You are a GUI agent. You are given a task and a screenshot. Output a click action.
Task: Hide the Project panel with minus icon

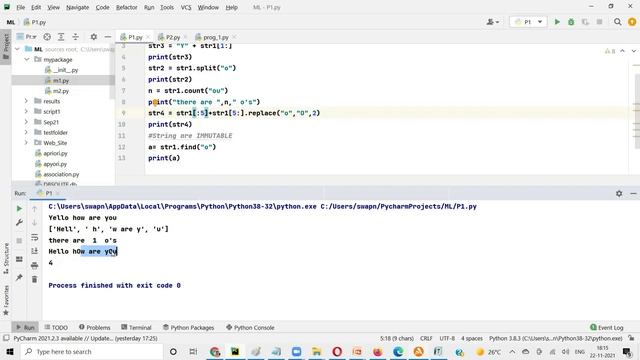click(108, 37)
